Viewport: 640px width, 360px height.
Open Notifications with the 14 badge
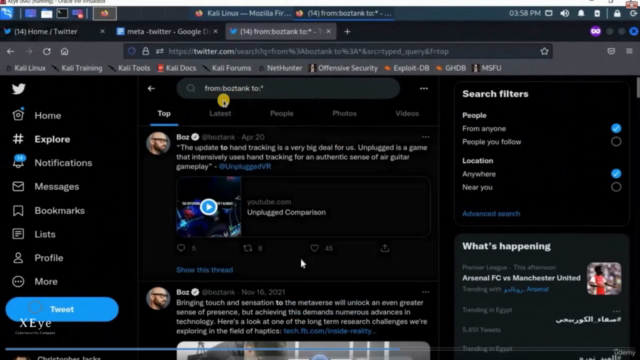pos(52,162)
